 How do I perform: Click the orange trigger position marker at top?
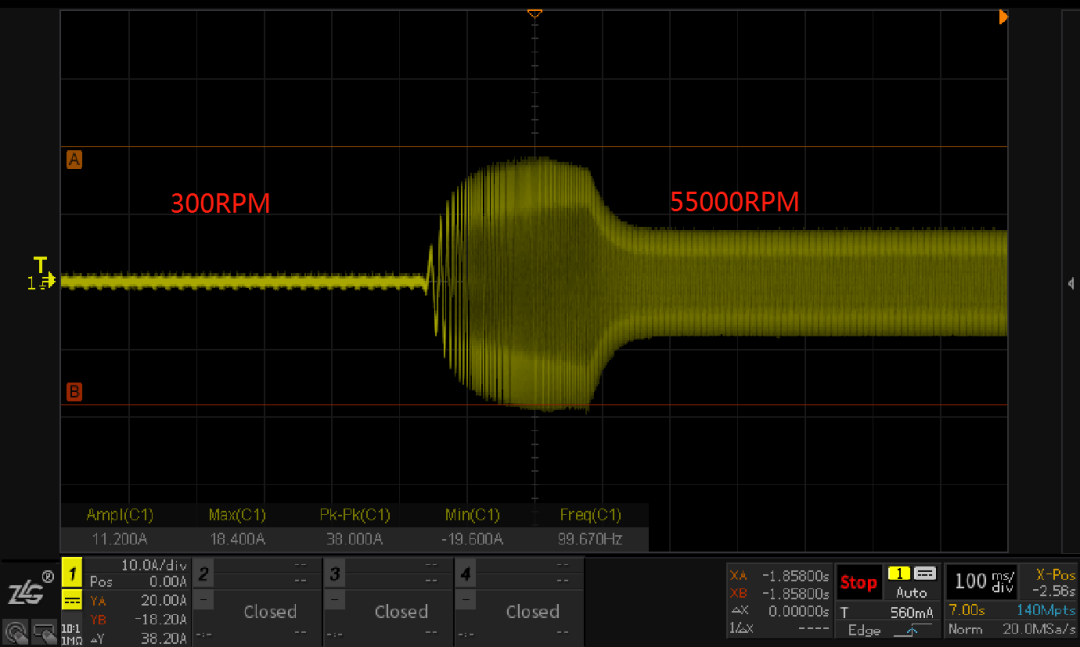(x=534, y=13)
